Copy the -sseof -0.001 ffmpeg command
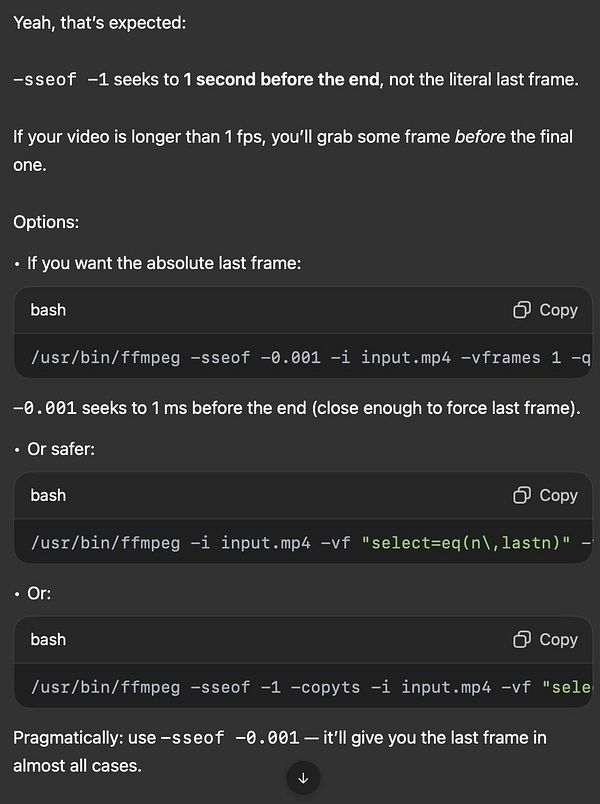This screenshot has height=804, width=600. pyautogui.click(x=545, y=311)
